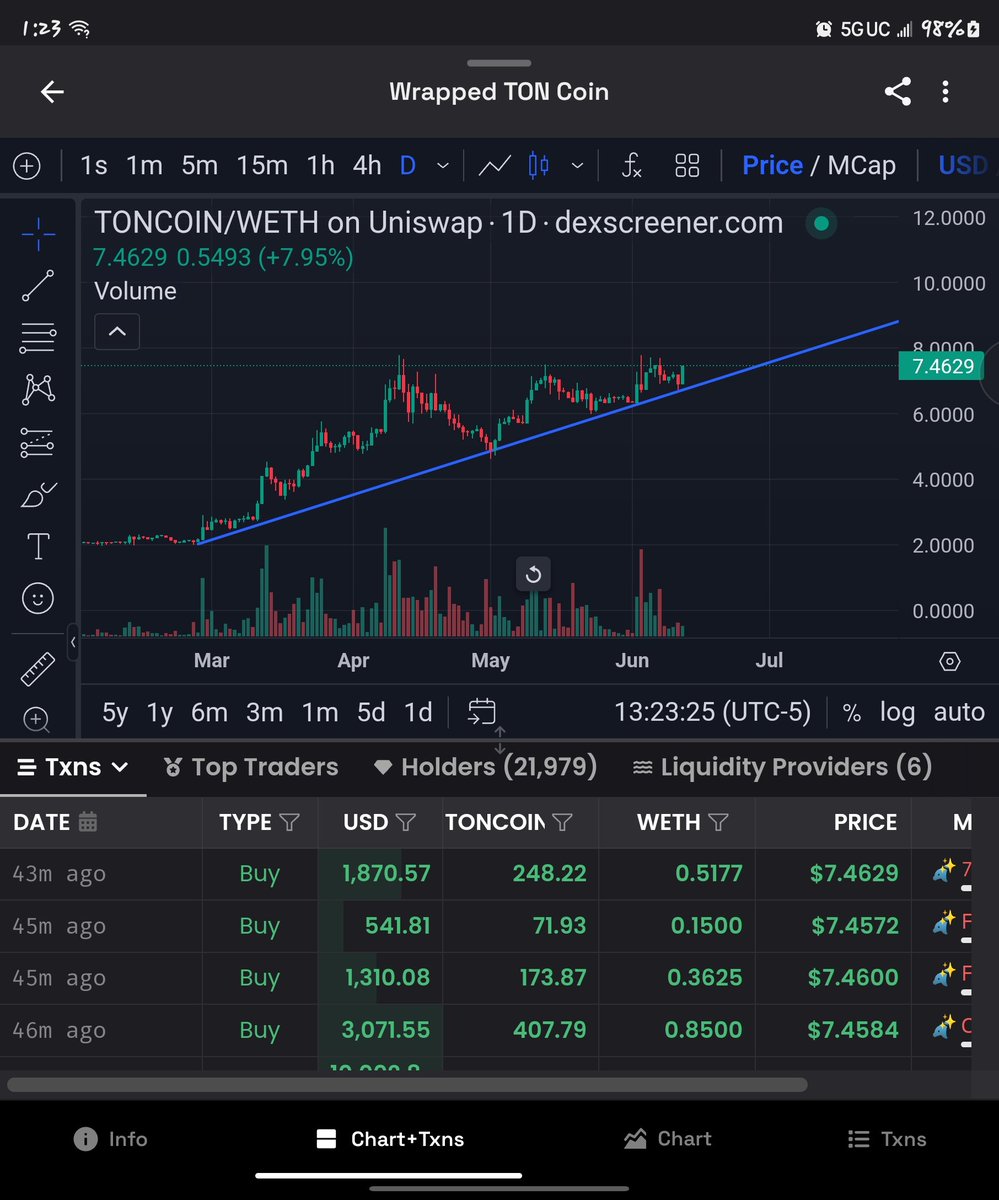Toggle auto scale mode

959,712
